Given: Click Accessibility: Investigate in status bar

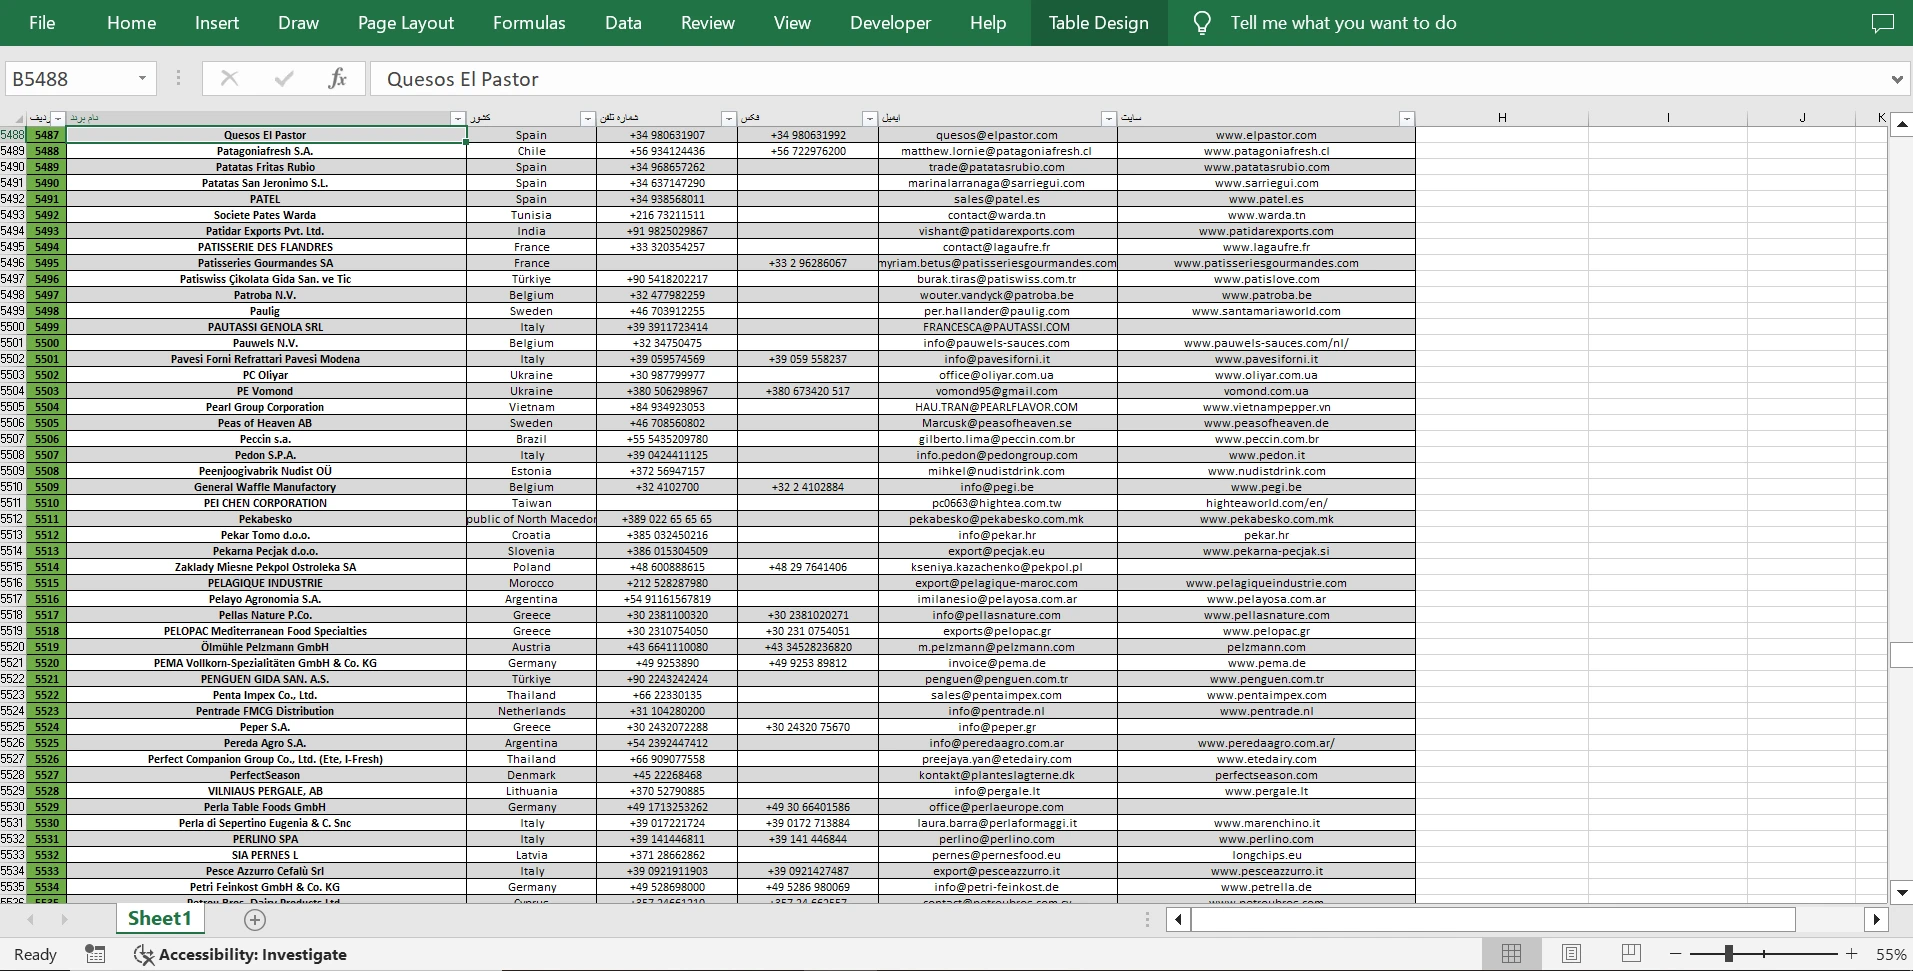Looking at the screenshot, I should click(241, 954).
